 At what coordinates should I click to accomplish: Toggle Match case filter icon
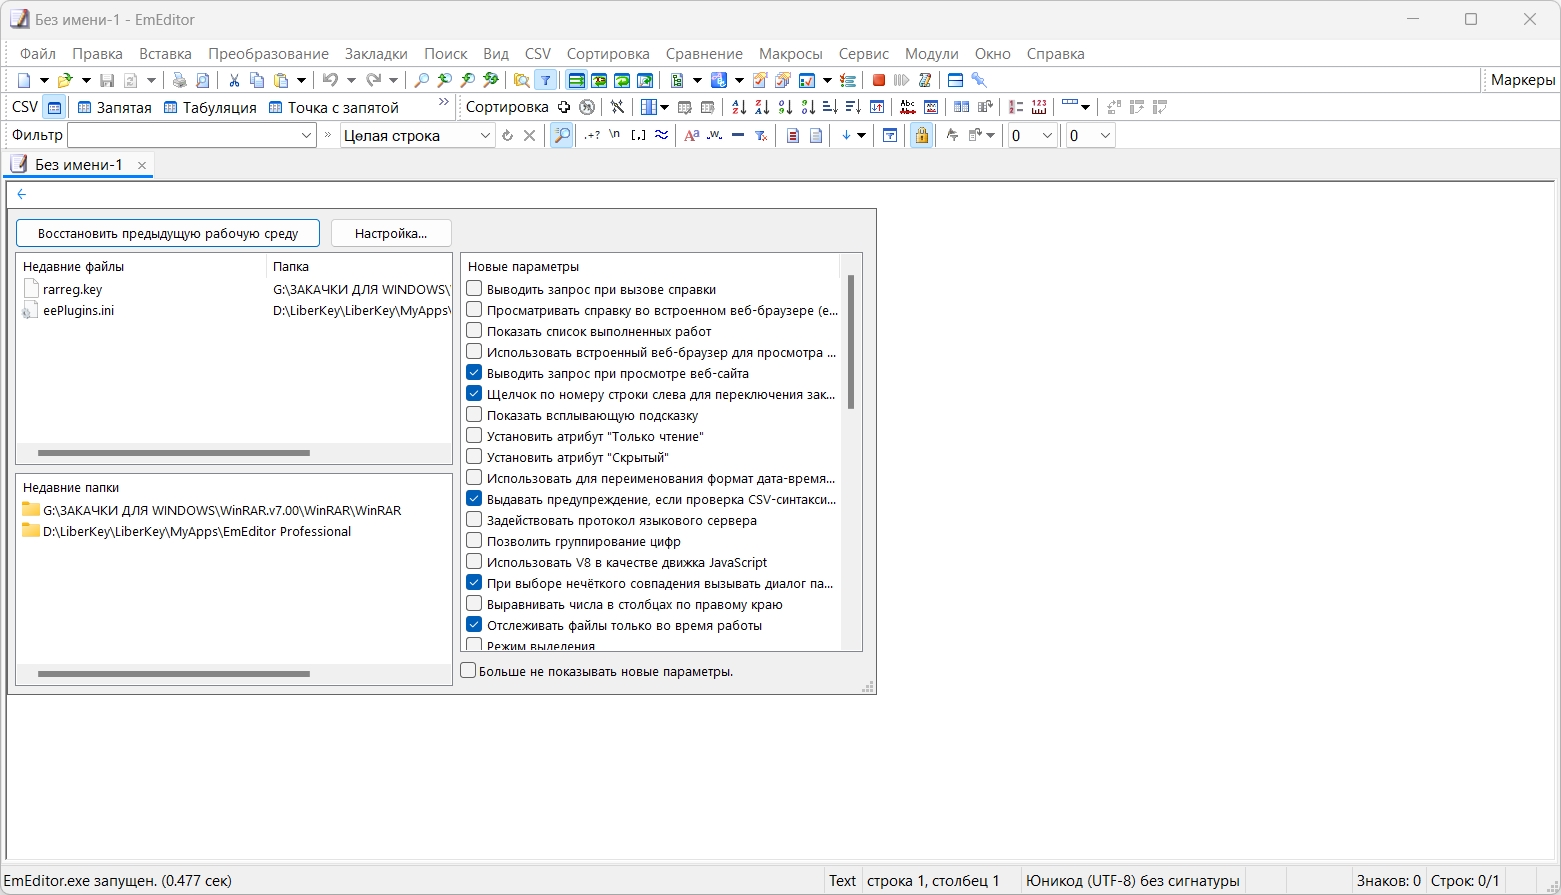[691, 135]
